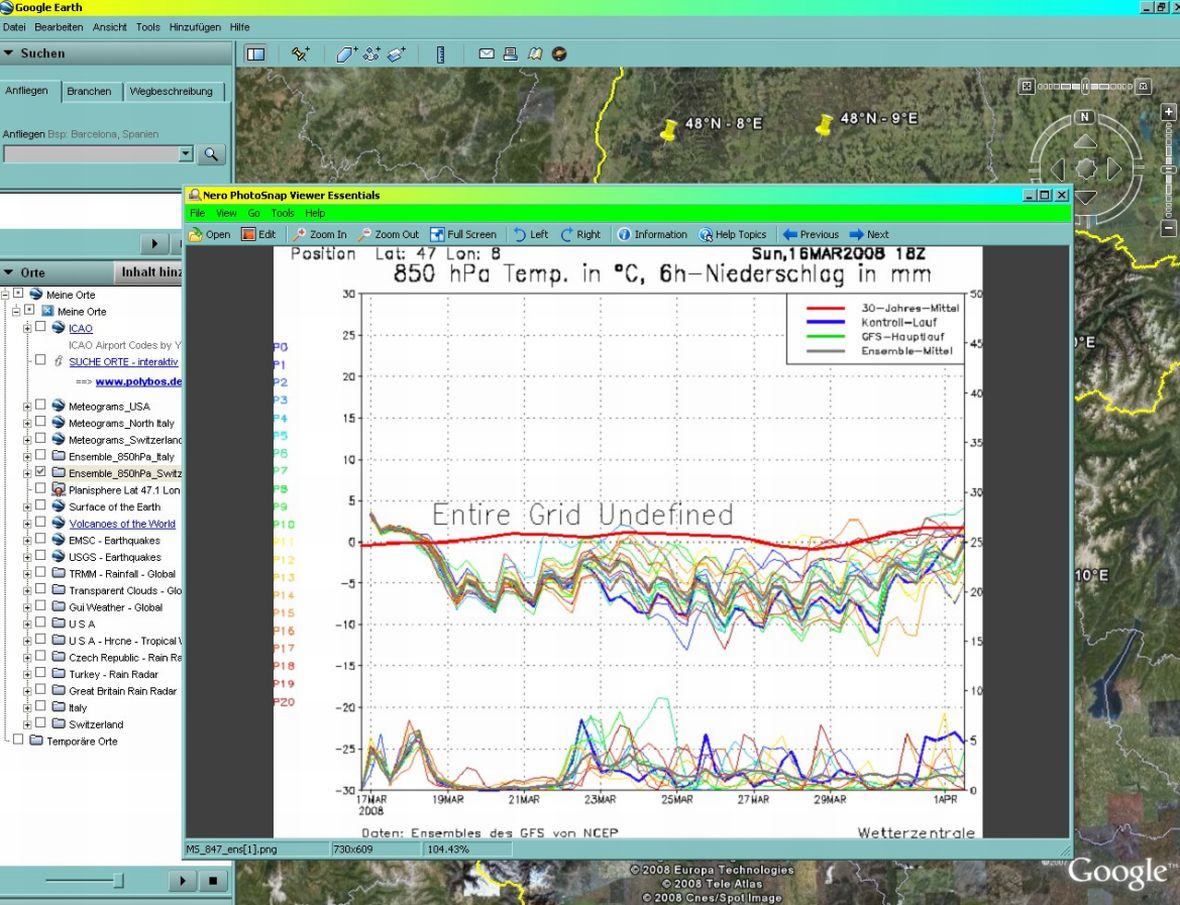Click the search magnifier button

click(211, 154)
